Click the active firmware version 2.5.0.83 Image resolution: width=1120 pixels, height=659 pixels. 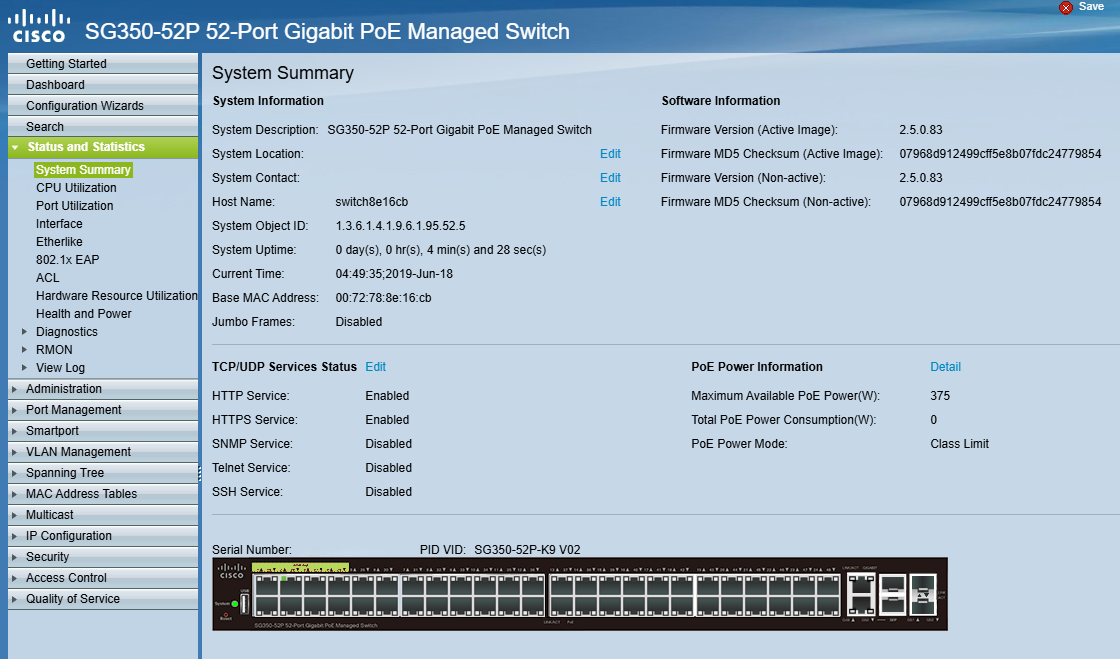click(921, 130)
